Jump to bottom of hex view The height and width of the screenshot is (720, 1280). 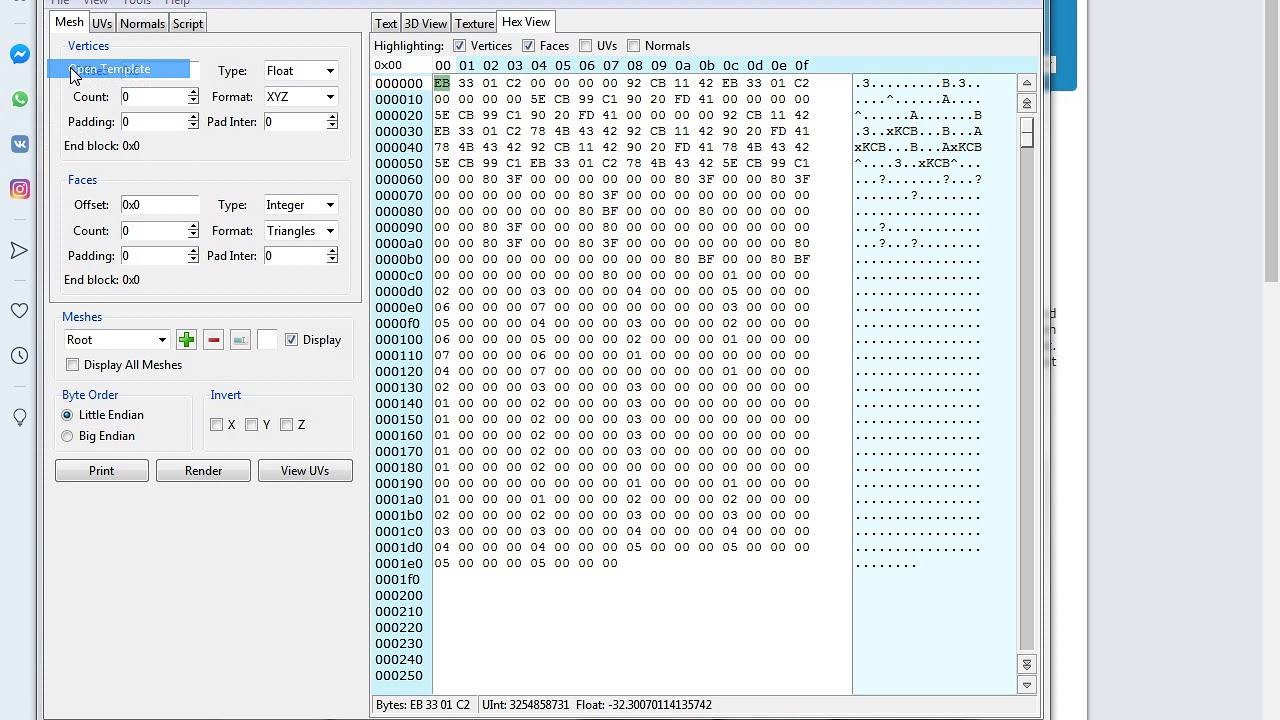click(1026, 664)
